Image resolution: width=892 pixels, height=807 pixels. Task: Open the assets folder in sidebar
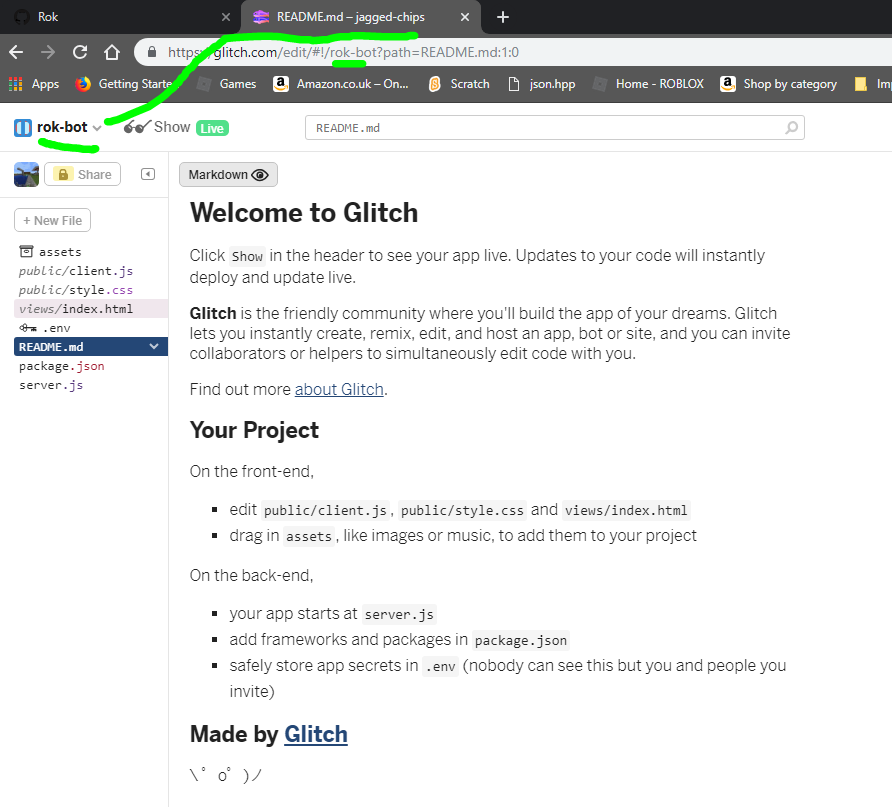[51, 251]
